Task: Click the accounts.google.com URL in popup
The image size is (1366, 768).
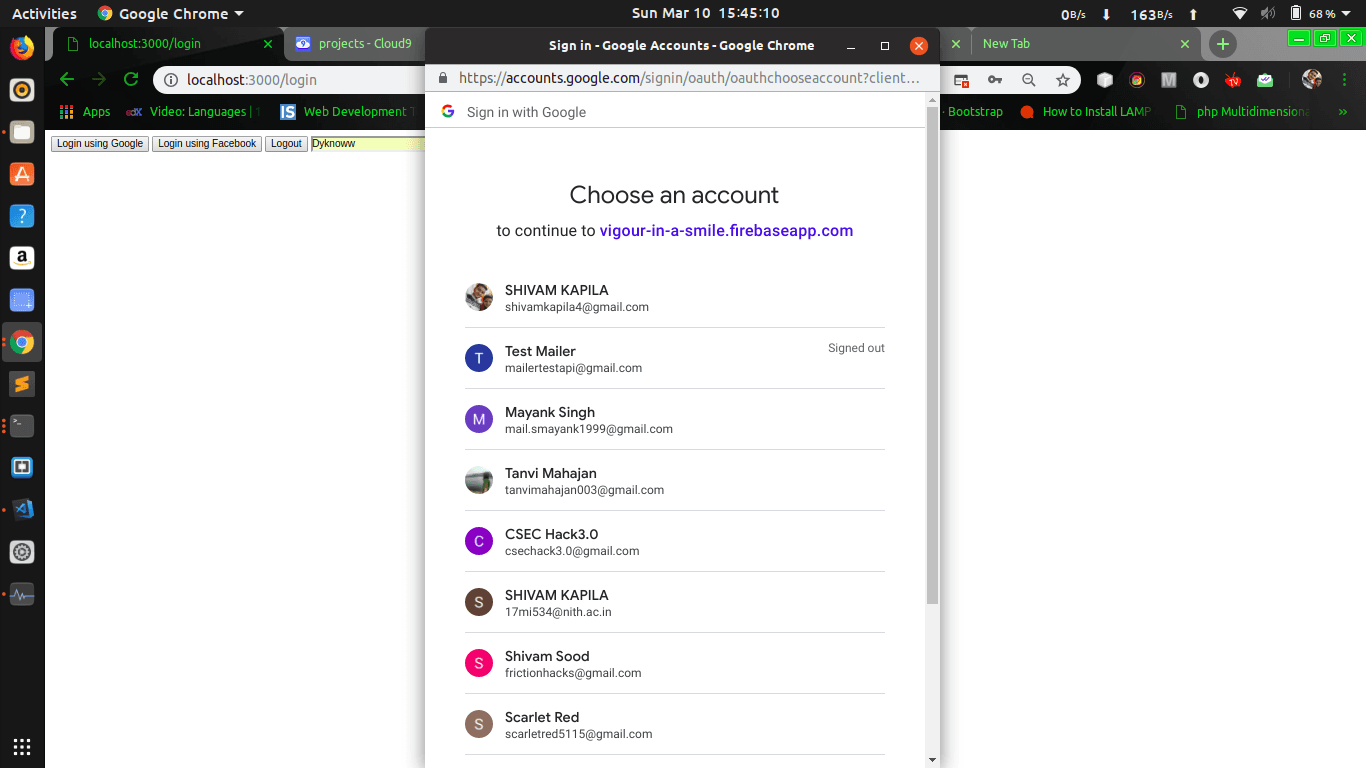Action: pyautogui.click(x=689, y=78)
